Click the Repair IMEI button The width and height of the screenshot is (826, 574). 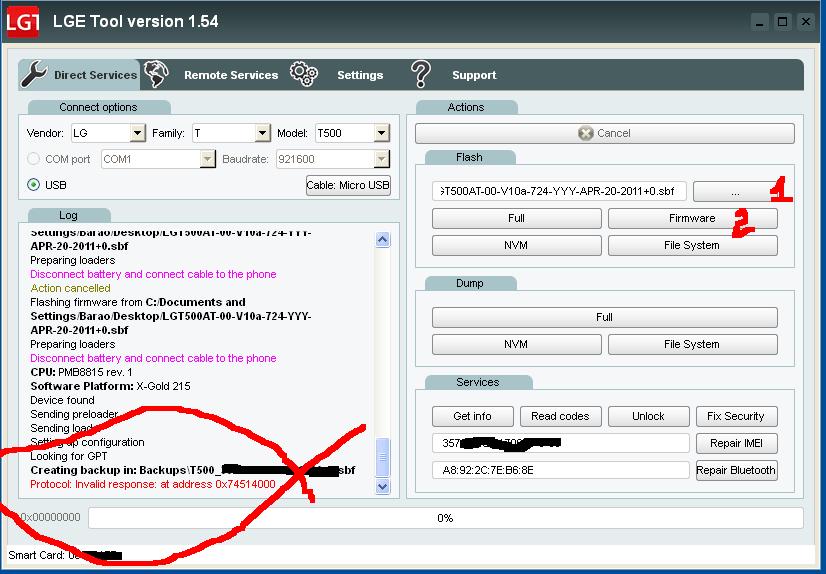[736, 443]
